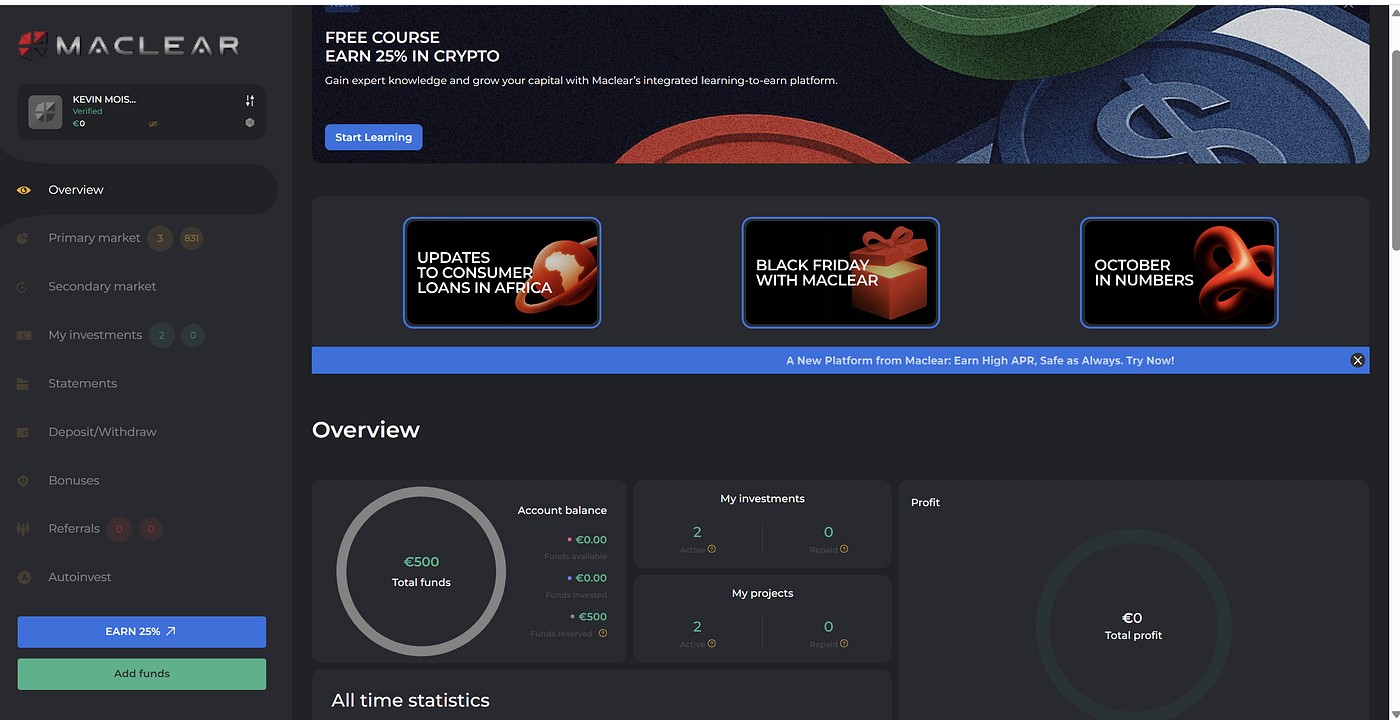Click the Maclear logo in the sidebar
Image resolution: width=1400 pixels, height=720 pixels.
[x=129, y=44]
